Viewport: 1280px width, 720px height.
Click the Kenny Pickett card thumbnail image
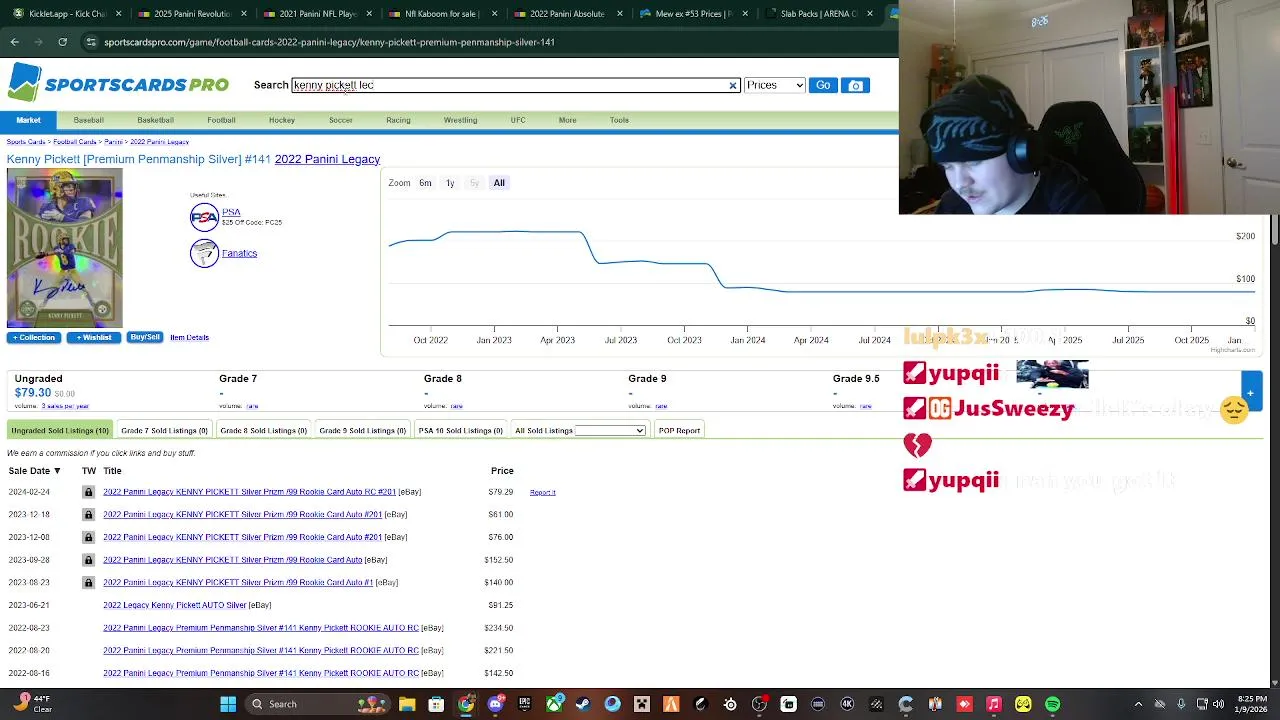point(65,248)
